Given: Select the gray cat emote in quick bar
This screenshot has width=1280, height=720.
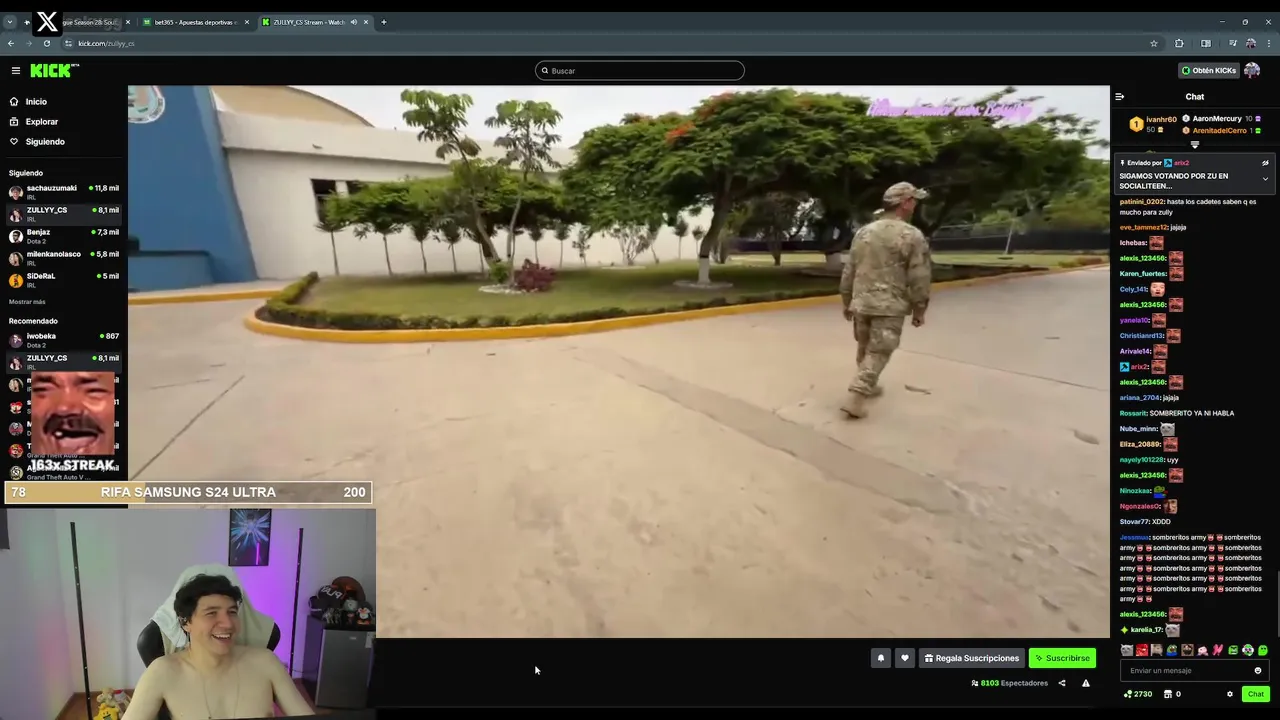Looking at the screenshot, I should point(1127,650).
